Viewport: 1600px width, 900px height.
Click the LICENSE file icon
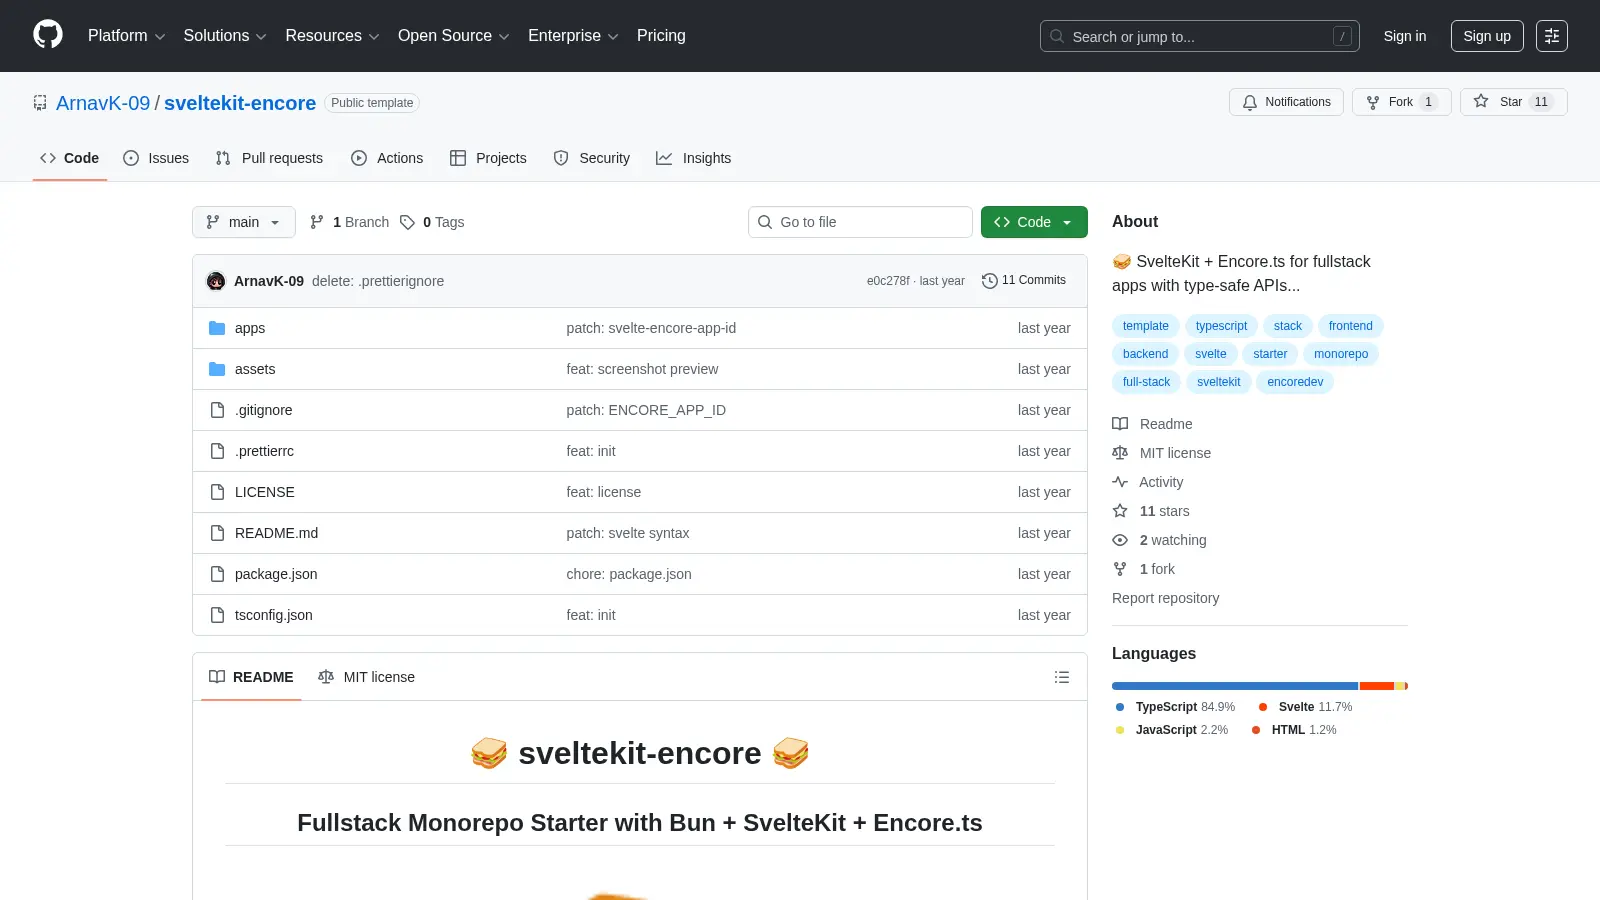click(x=217, y=492)
